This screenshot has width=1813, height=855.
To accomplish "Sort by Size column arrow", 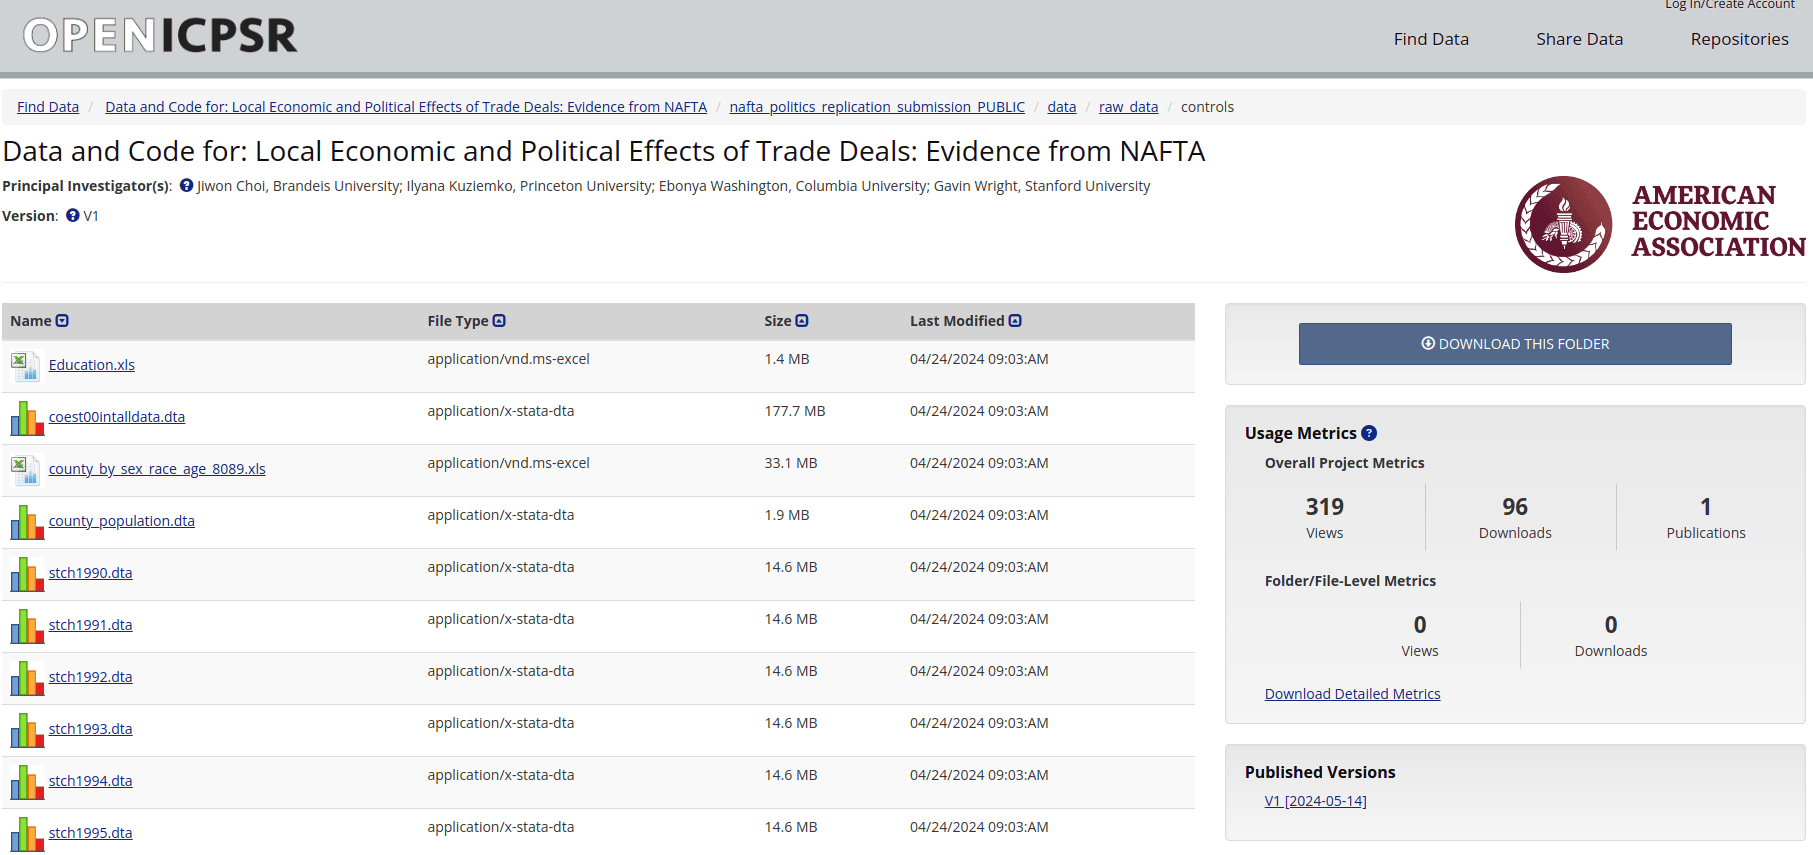I will (802, 321).
